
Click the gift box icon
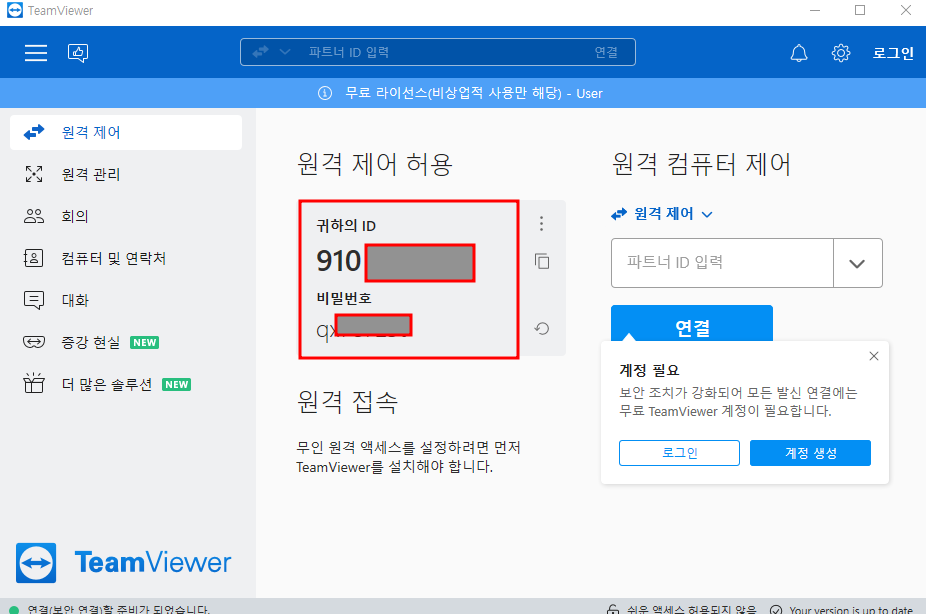34,384
